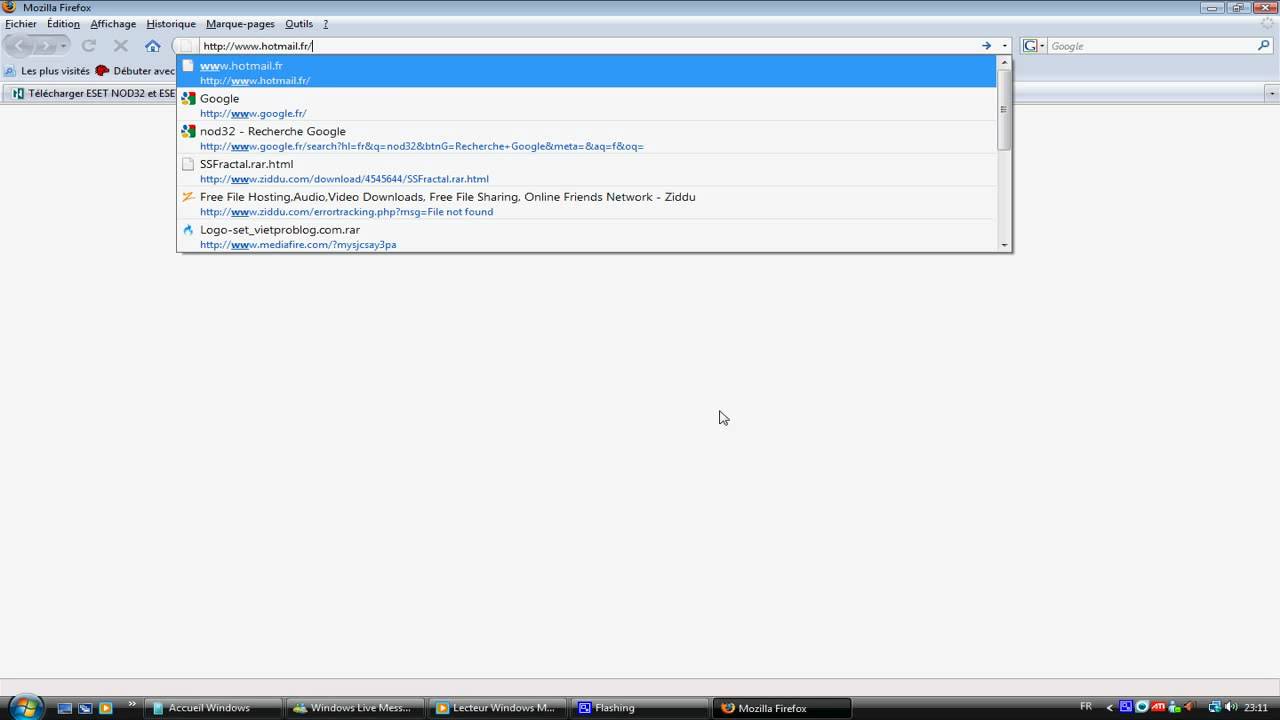Go to the Home page
The height and width of the screenshot is (720, 1280).
(x=153, y=46)
